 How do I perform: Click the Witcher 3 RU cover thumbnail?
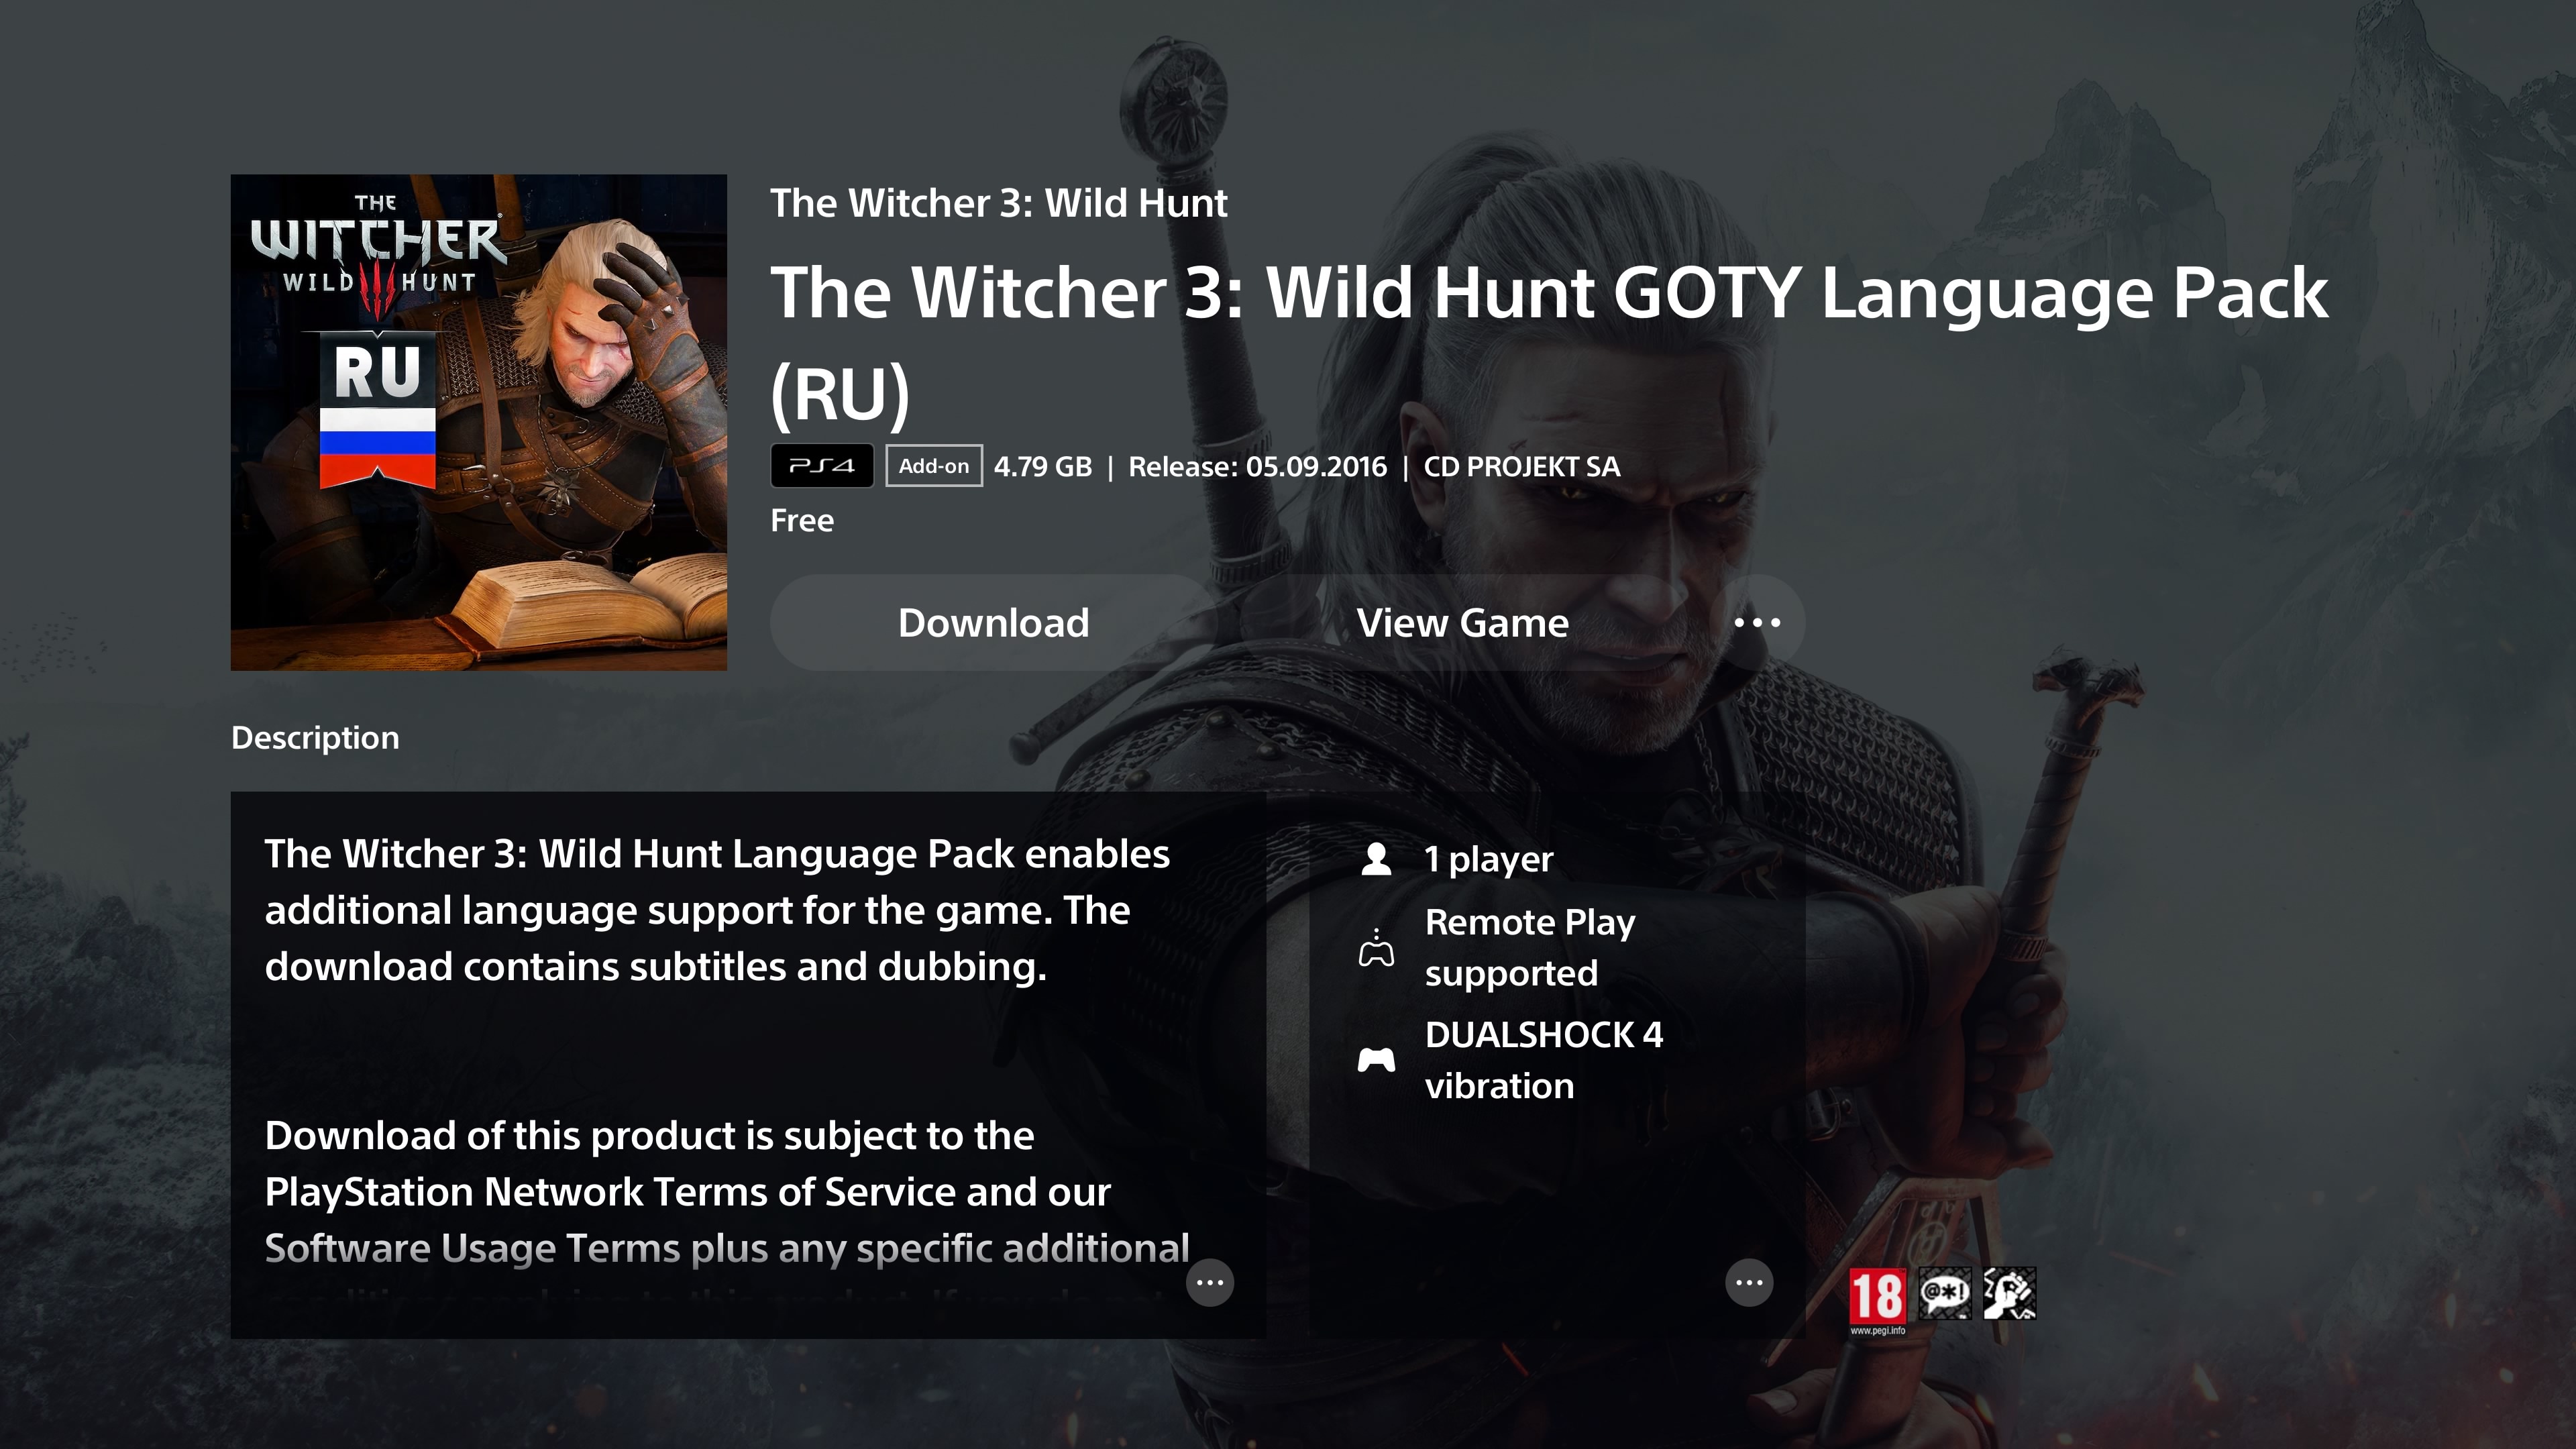pos(479,422)
